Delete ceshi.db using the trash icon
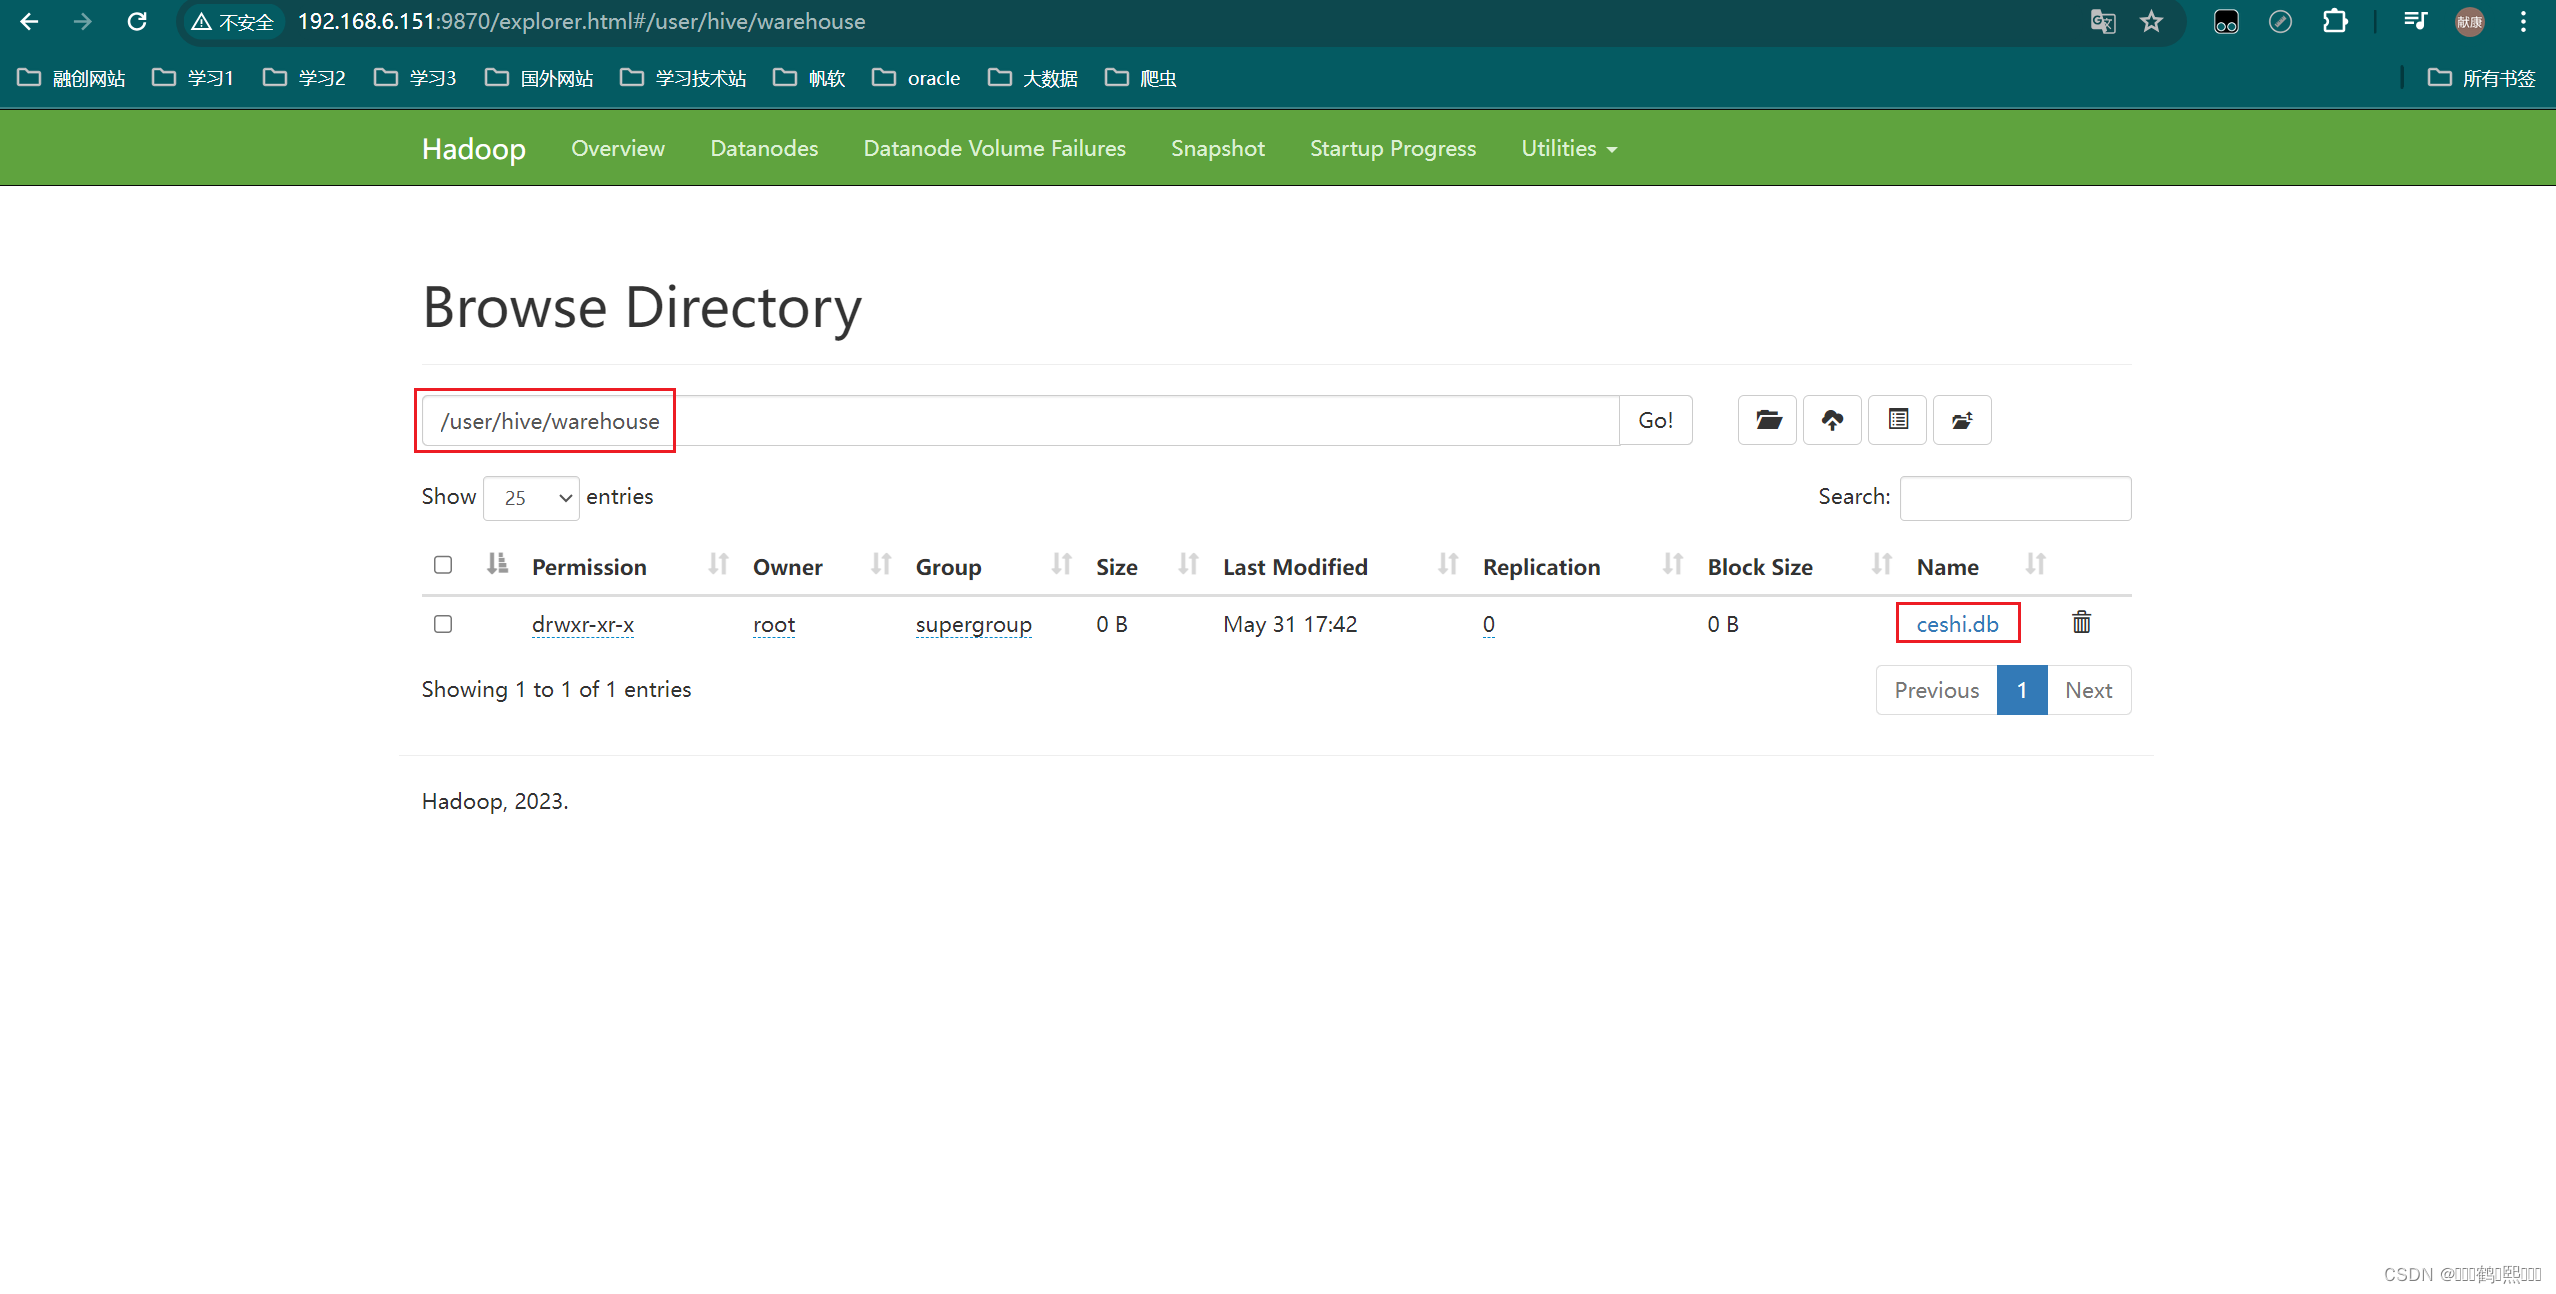Image resolution: width=2556 pixels, height=1294 pixels. [2081, 623]
